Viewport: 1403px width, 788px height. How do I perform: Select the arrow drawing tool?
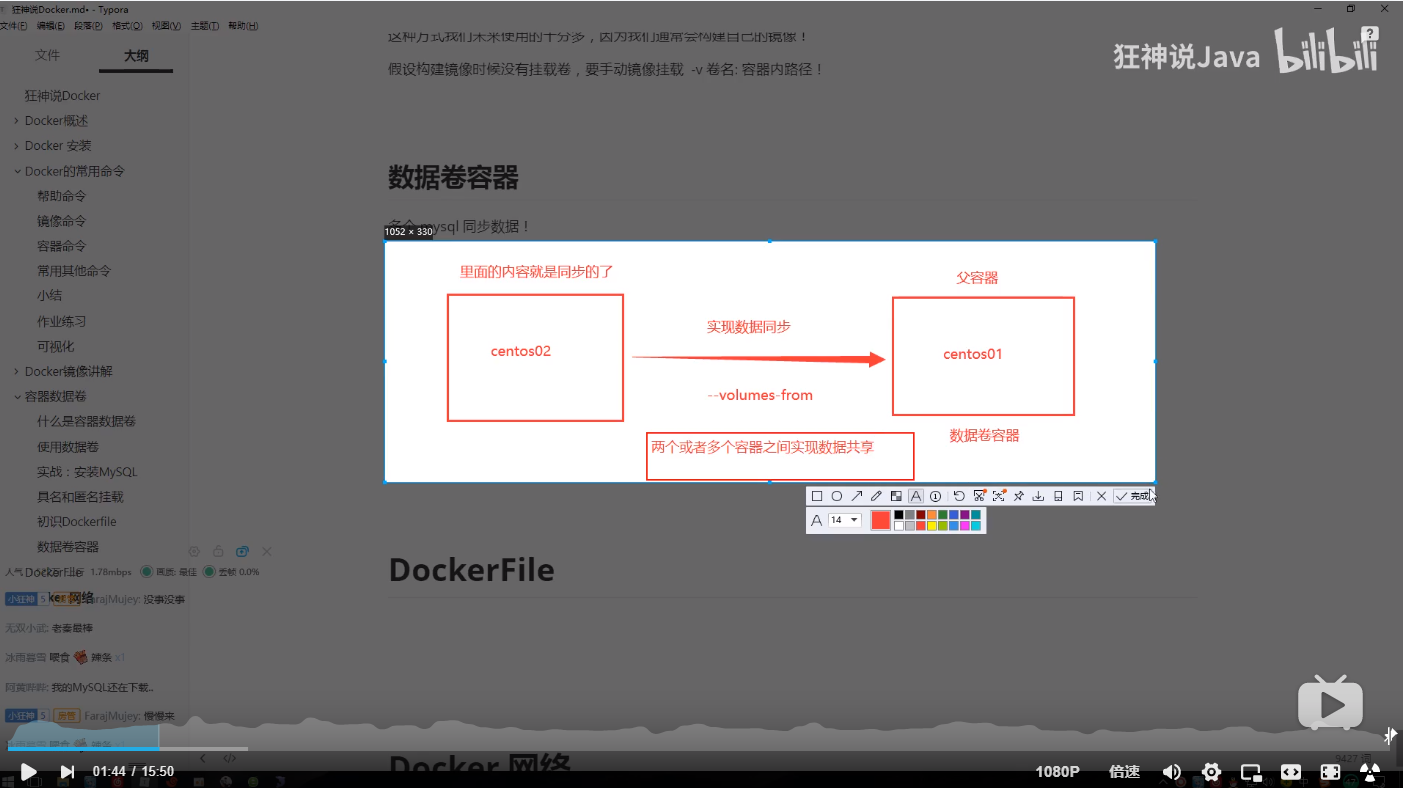(857, 496)
